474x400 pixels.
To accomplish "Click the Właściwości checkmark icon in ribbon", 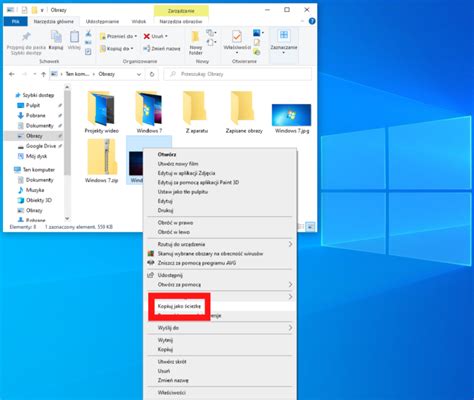I will 237,36.
